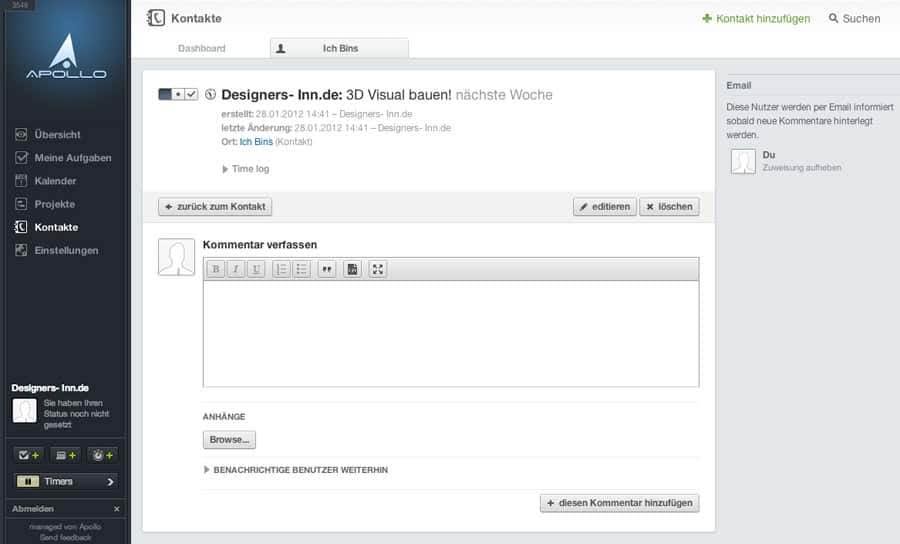Add blockquote via quote icon
The image size is (900, 544).
(327, 269)
